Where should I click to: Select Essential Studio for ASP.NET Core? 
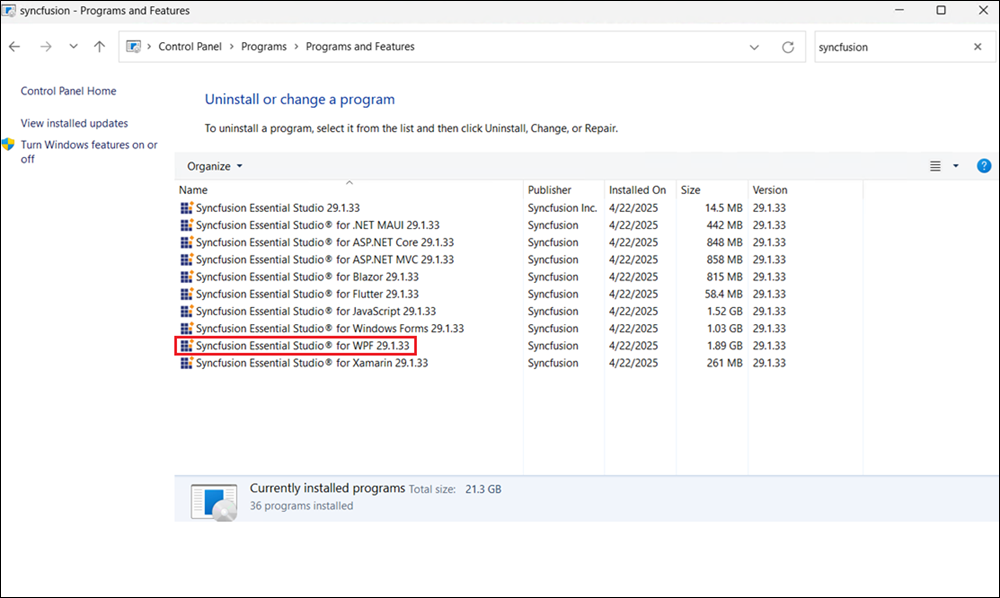click(325, 242)
